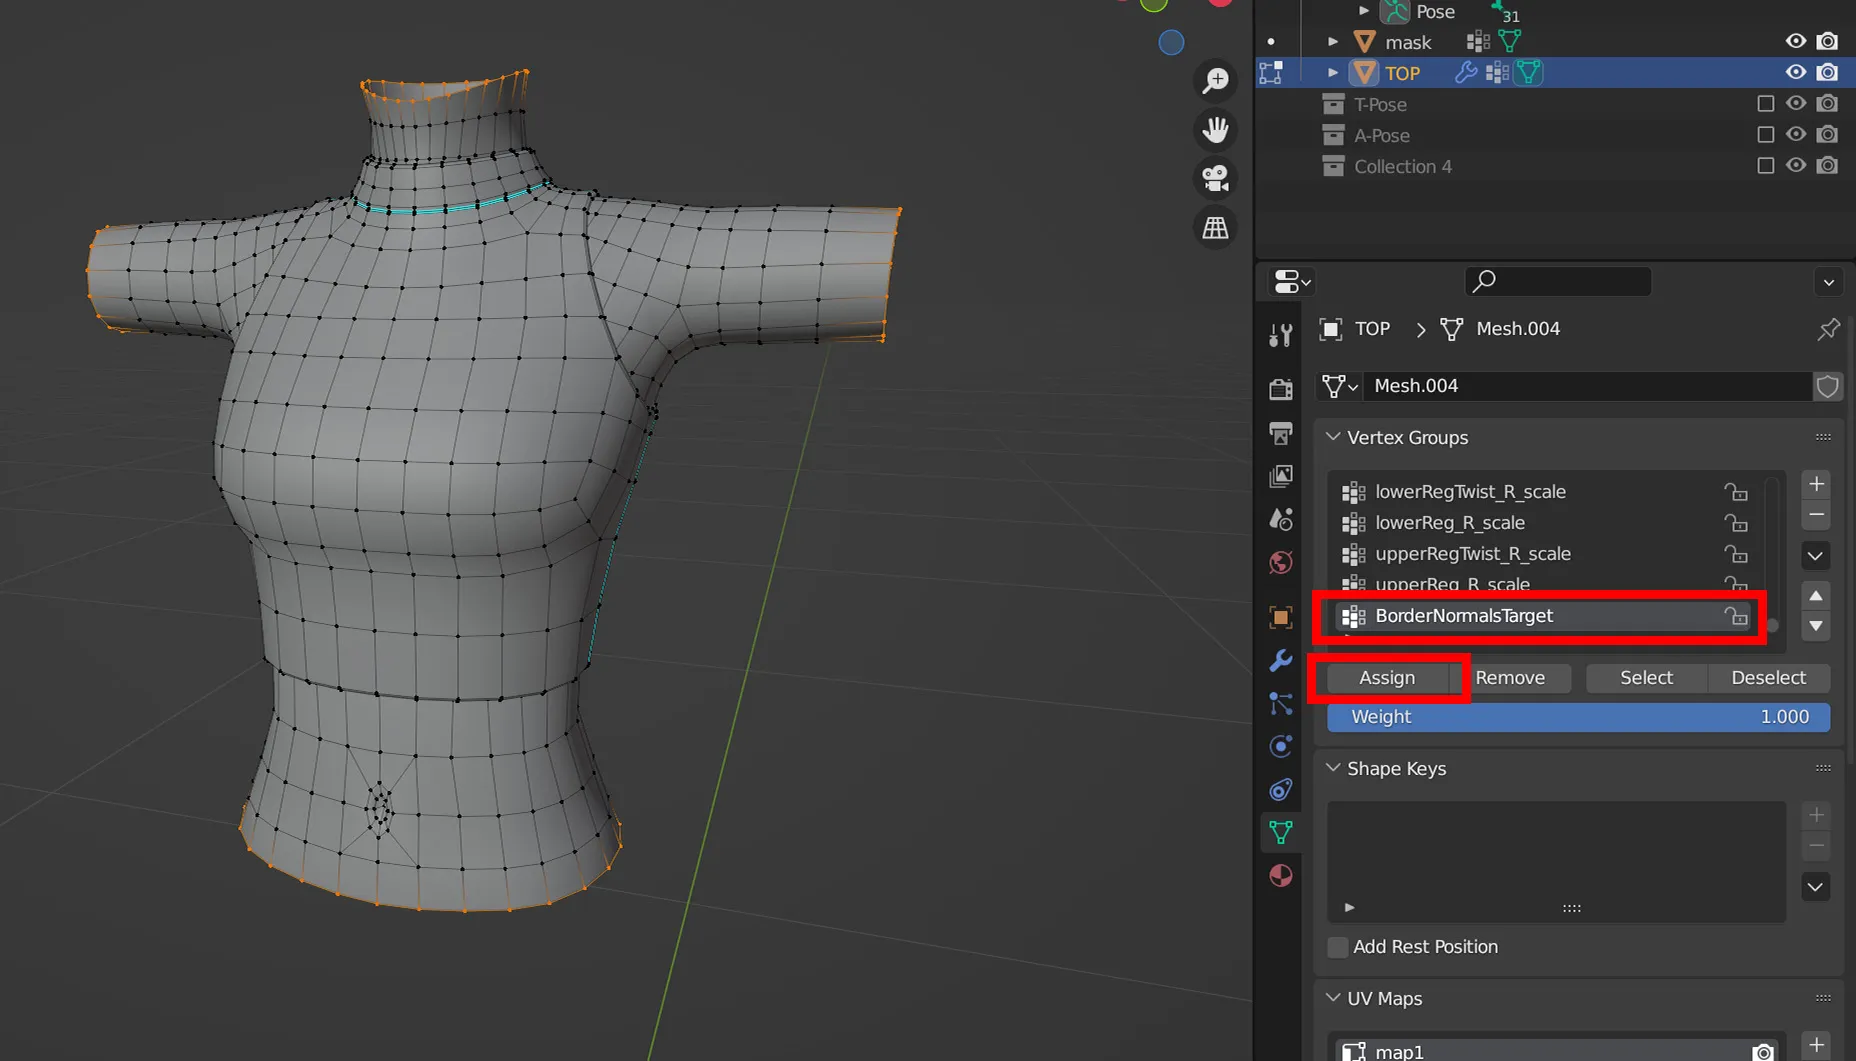Open the Scene properties tab
This screenshot has width=1856, height=1061.
click(1280, 519)
